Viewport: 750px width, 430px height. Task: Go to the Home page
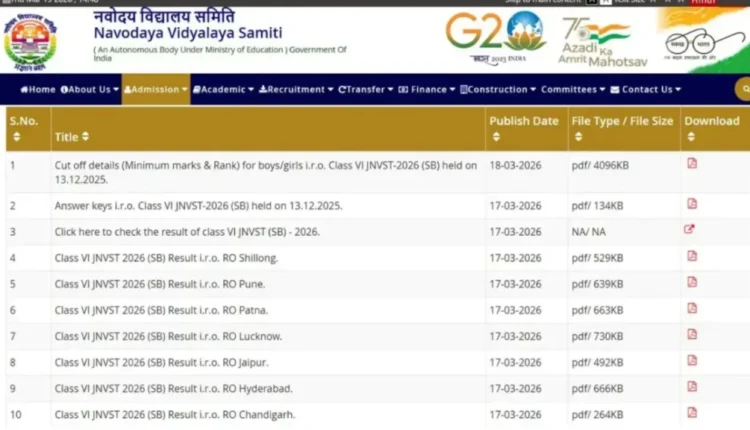[x=38, y=89]
